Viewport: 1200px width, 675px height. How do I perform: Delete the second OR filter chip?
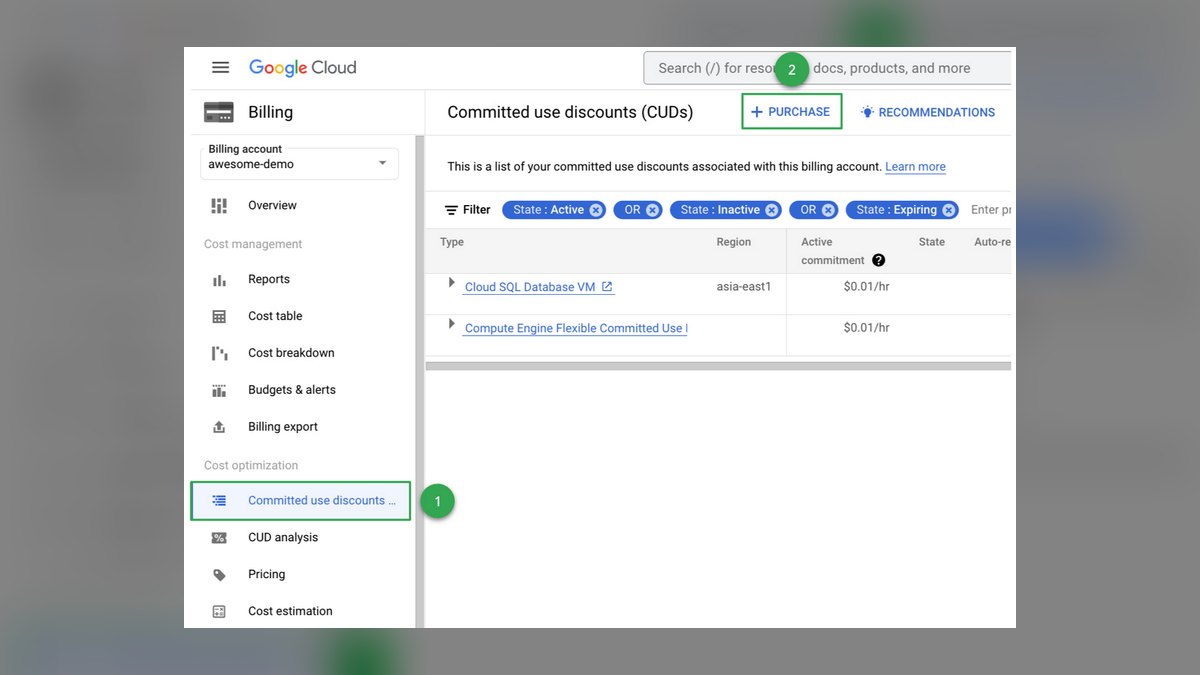tap(829, 210)
